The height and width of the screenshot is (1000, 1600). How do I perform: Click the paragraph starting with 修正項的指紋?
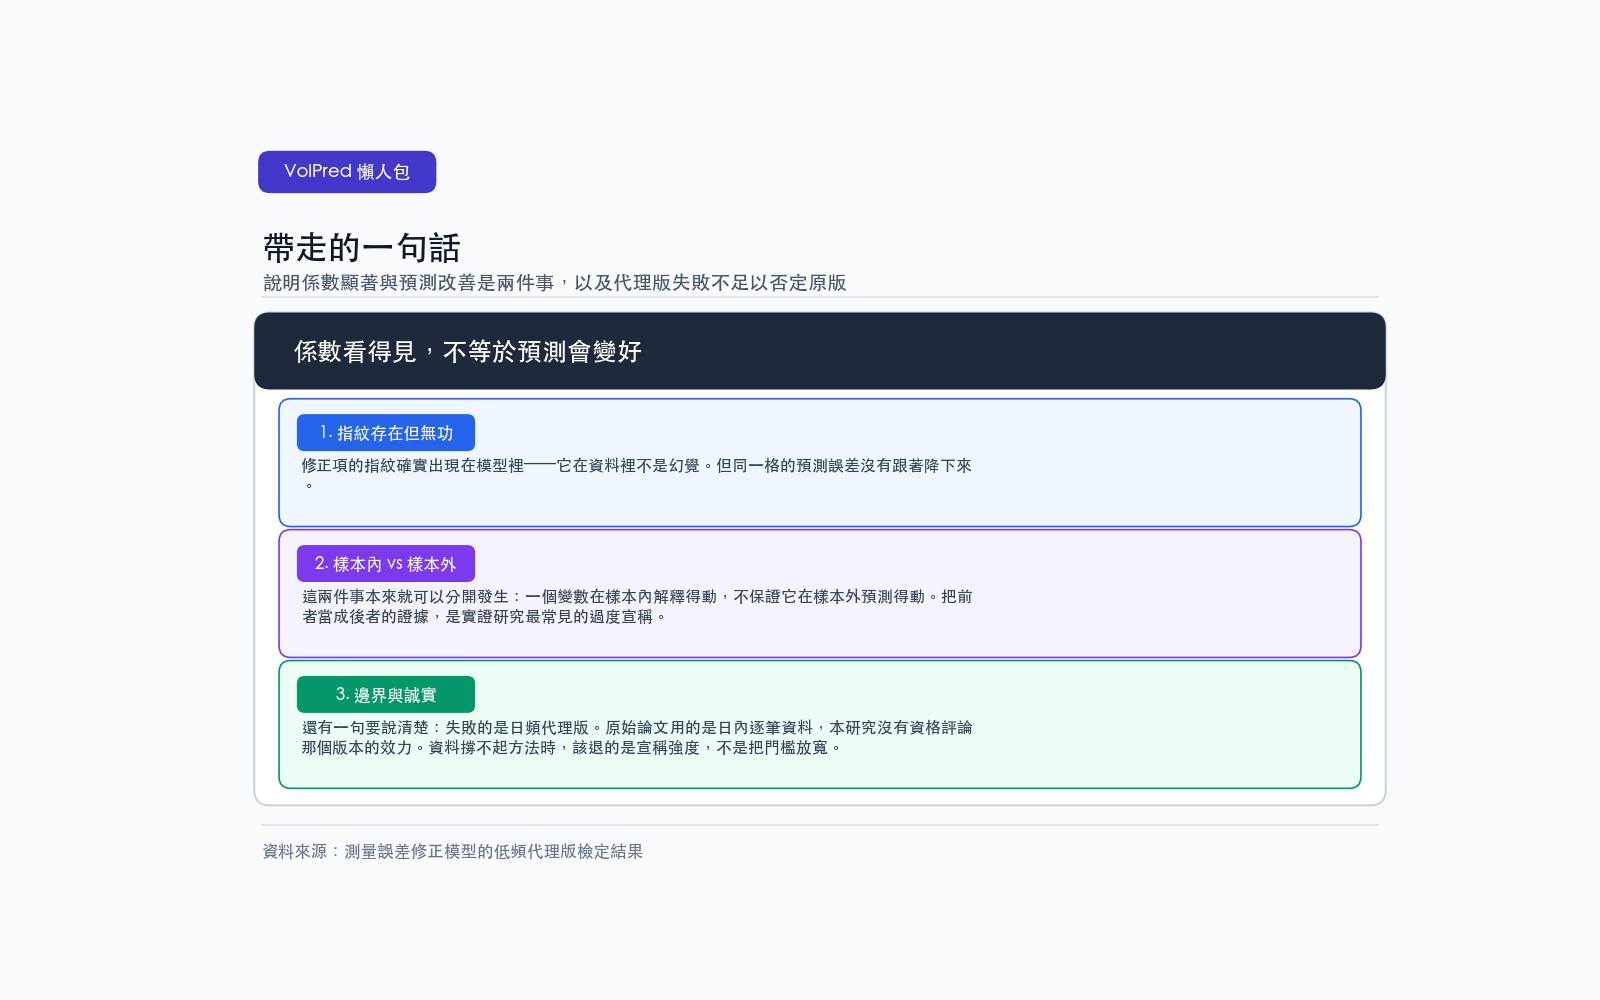[x=637, y=475]
